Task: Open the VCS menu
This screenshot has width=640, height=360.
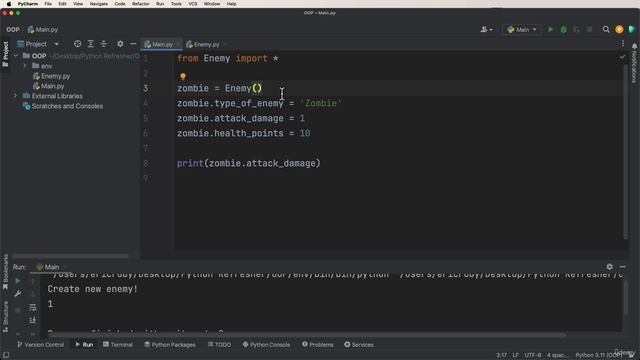Action: pyautogui.click(x=193, y=4)
